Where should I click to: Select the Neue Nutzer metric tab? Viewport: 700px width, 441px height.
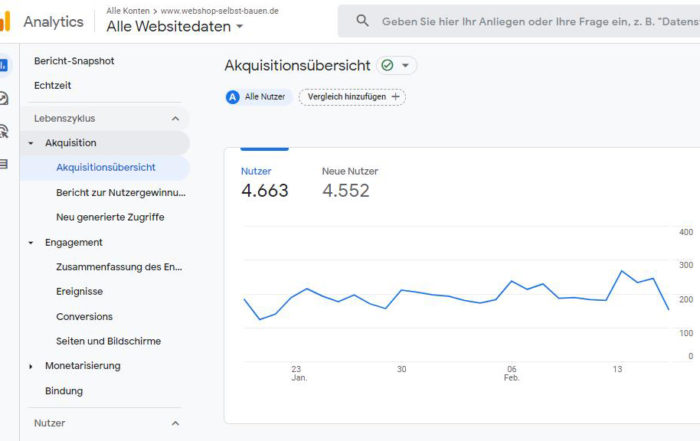click(x=350, y=183)
